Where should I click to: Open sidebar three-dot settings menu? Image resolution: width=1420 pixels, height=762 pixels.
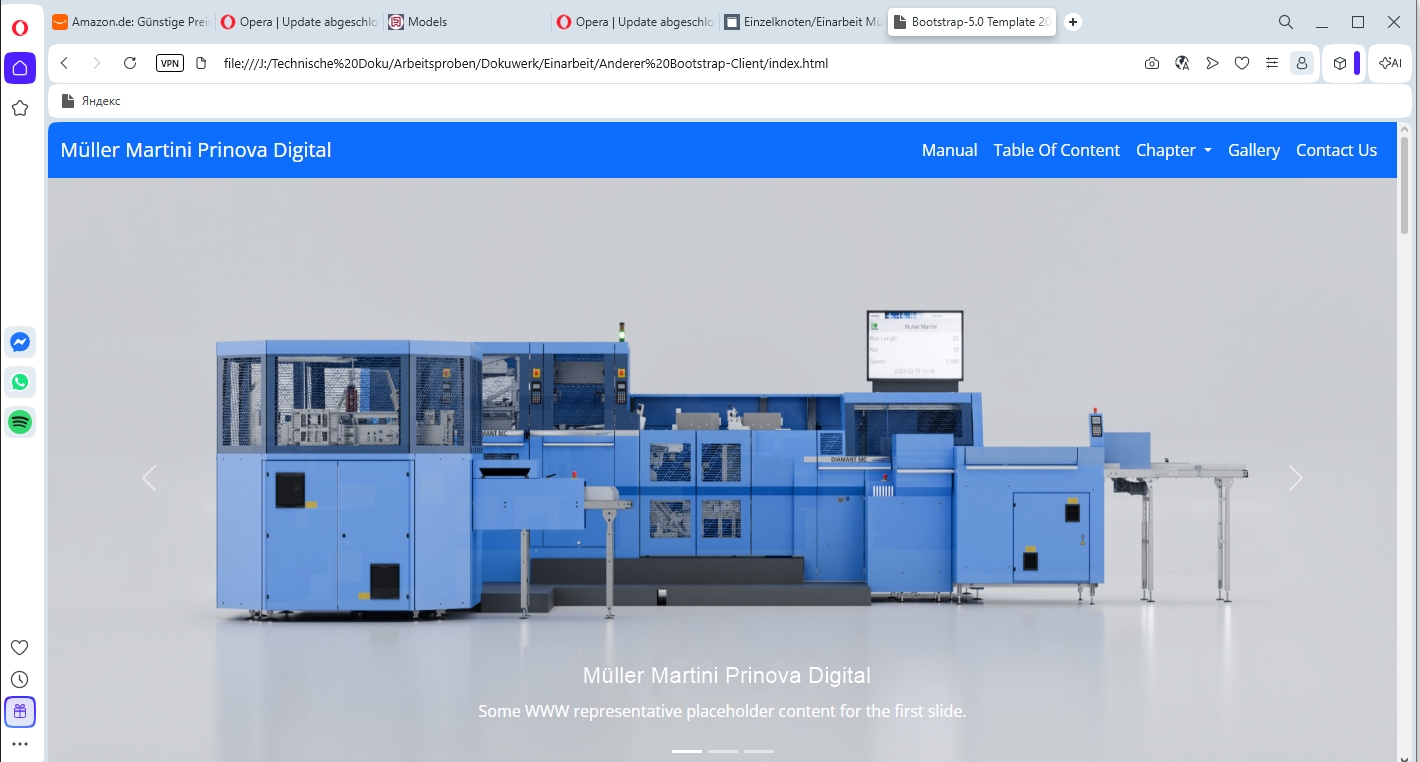(x=20, y=744)
